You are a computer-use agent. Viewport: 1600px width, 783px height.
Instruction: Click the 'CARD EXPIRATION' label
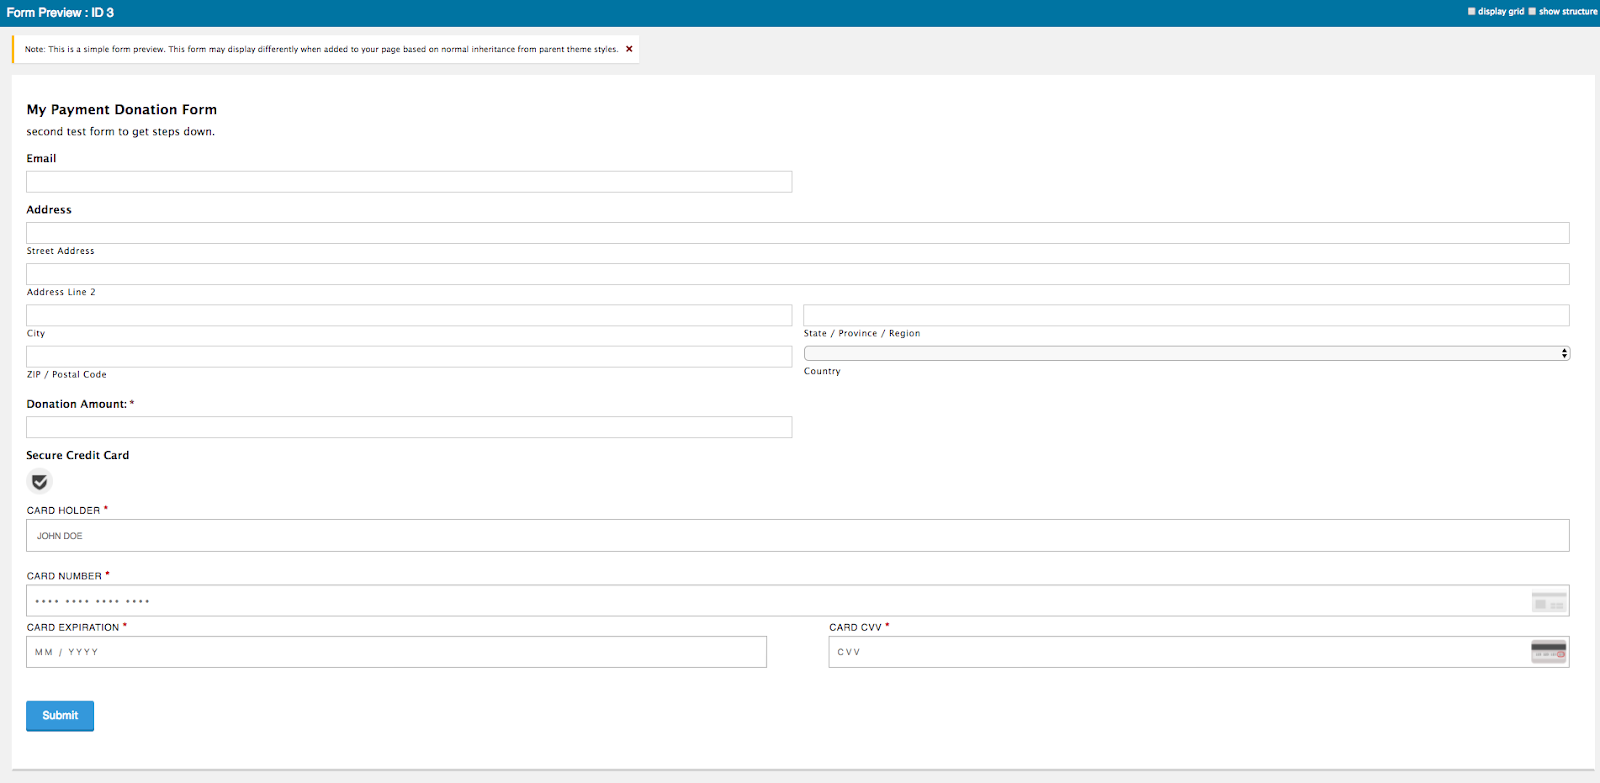[x=73, y=628]
